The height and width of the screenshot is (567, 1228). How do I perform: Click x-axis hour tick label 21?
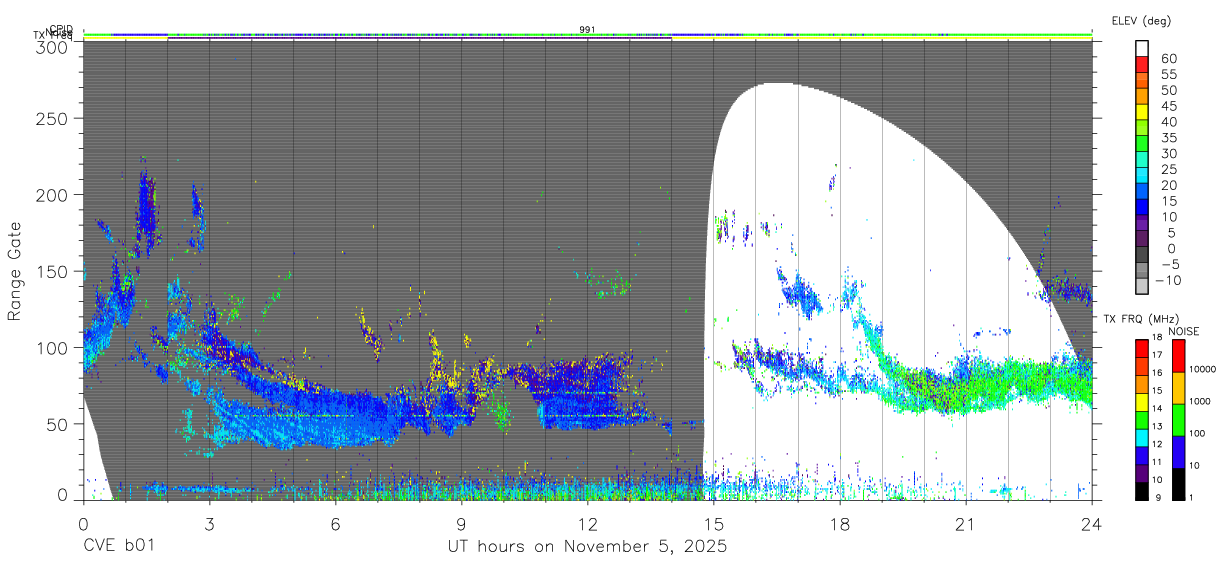pos(966,523)
